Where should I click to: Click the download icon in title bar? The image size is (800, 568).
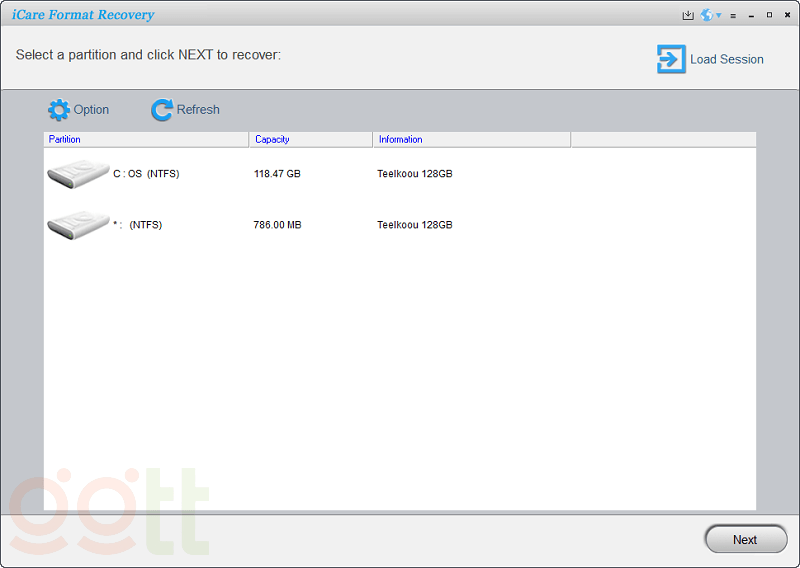pos(688,15)
